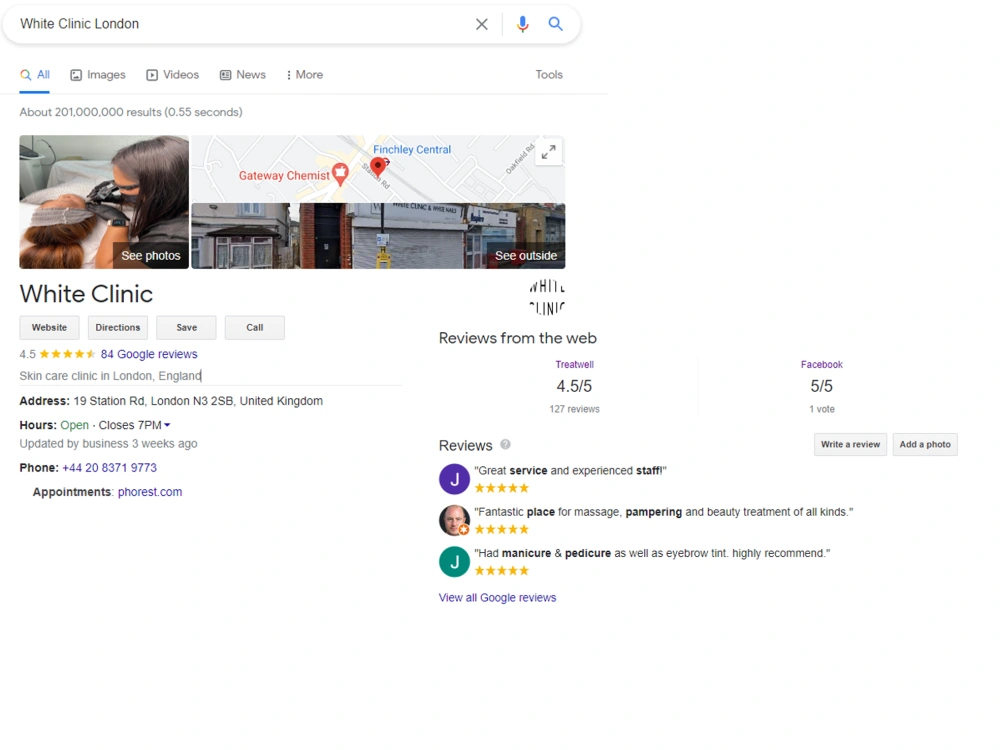Click the 'Great service and experienced staff' review
1000x750 pixels.
pos(570,471)
